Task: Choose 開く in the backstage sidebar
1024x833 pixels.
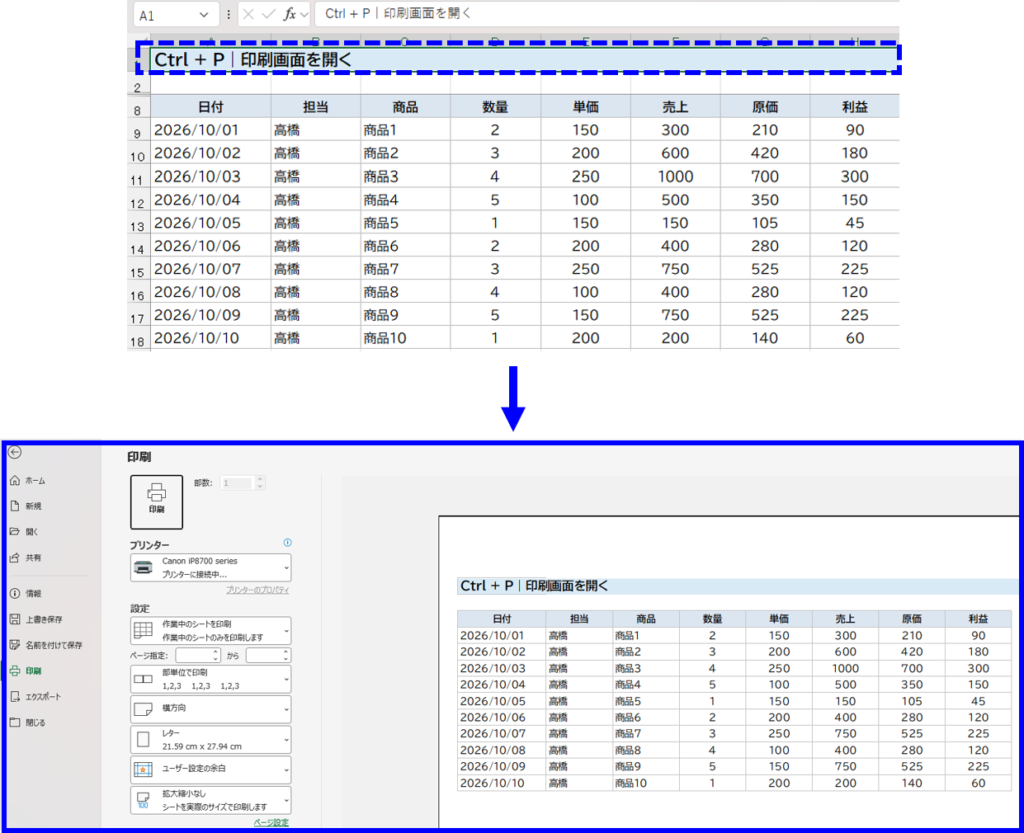Action: tap(24, 532)
